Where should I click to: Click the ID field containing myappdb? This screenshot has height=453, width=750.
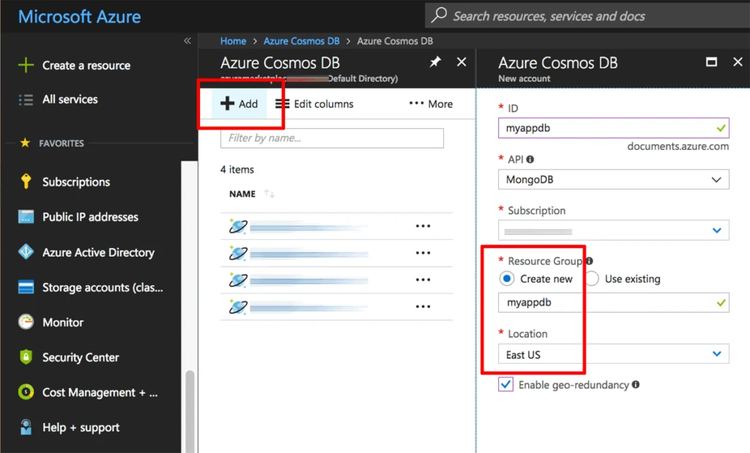click(614, 128)
